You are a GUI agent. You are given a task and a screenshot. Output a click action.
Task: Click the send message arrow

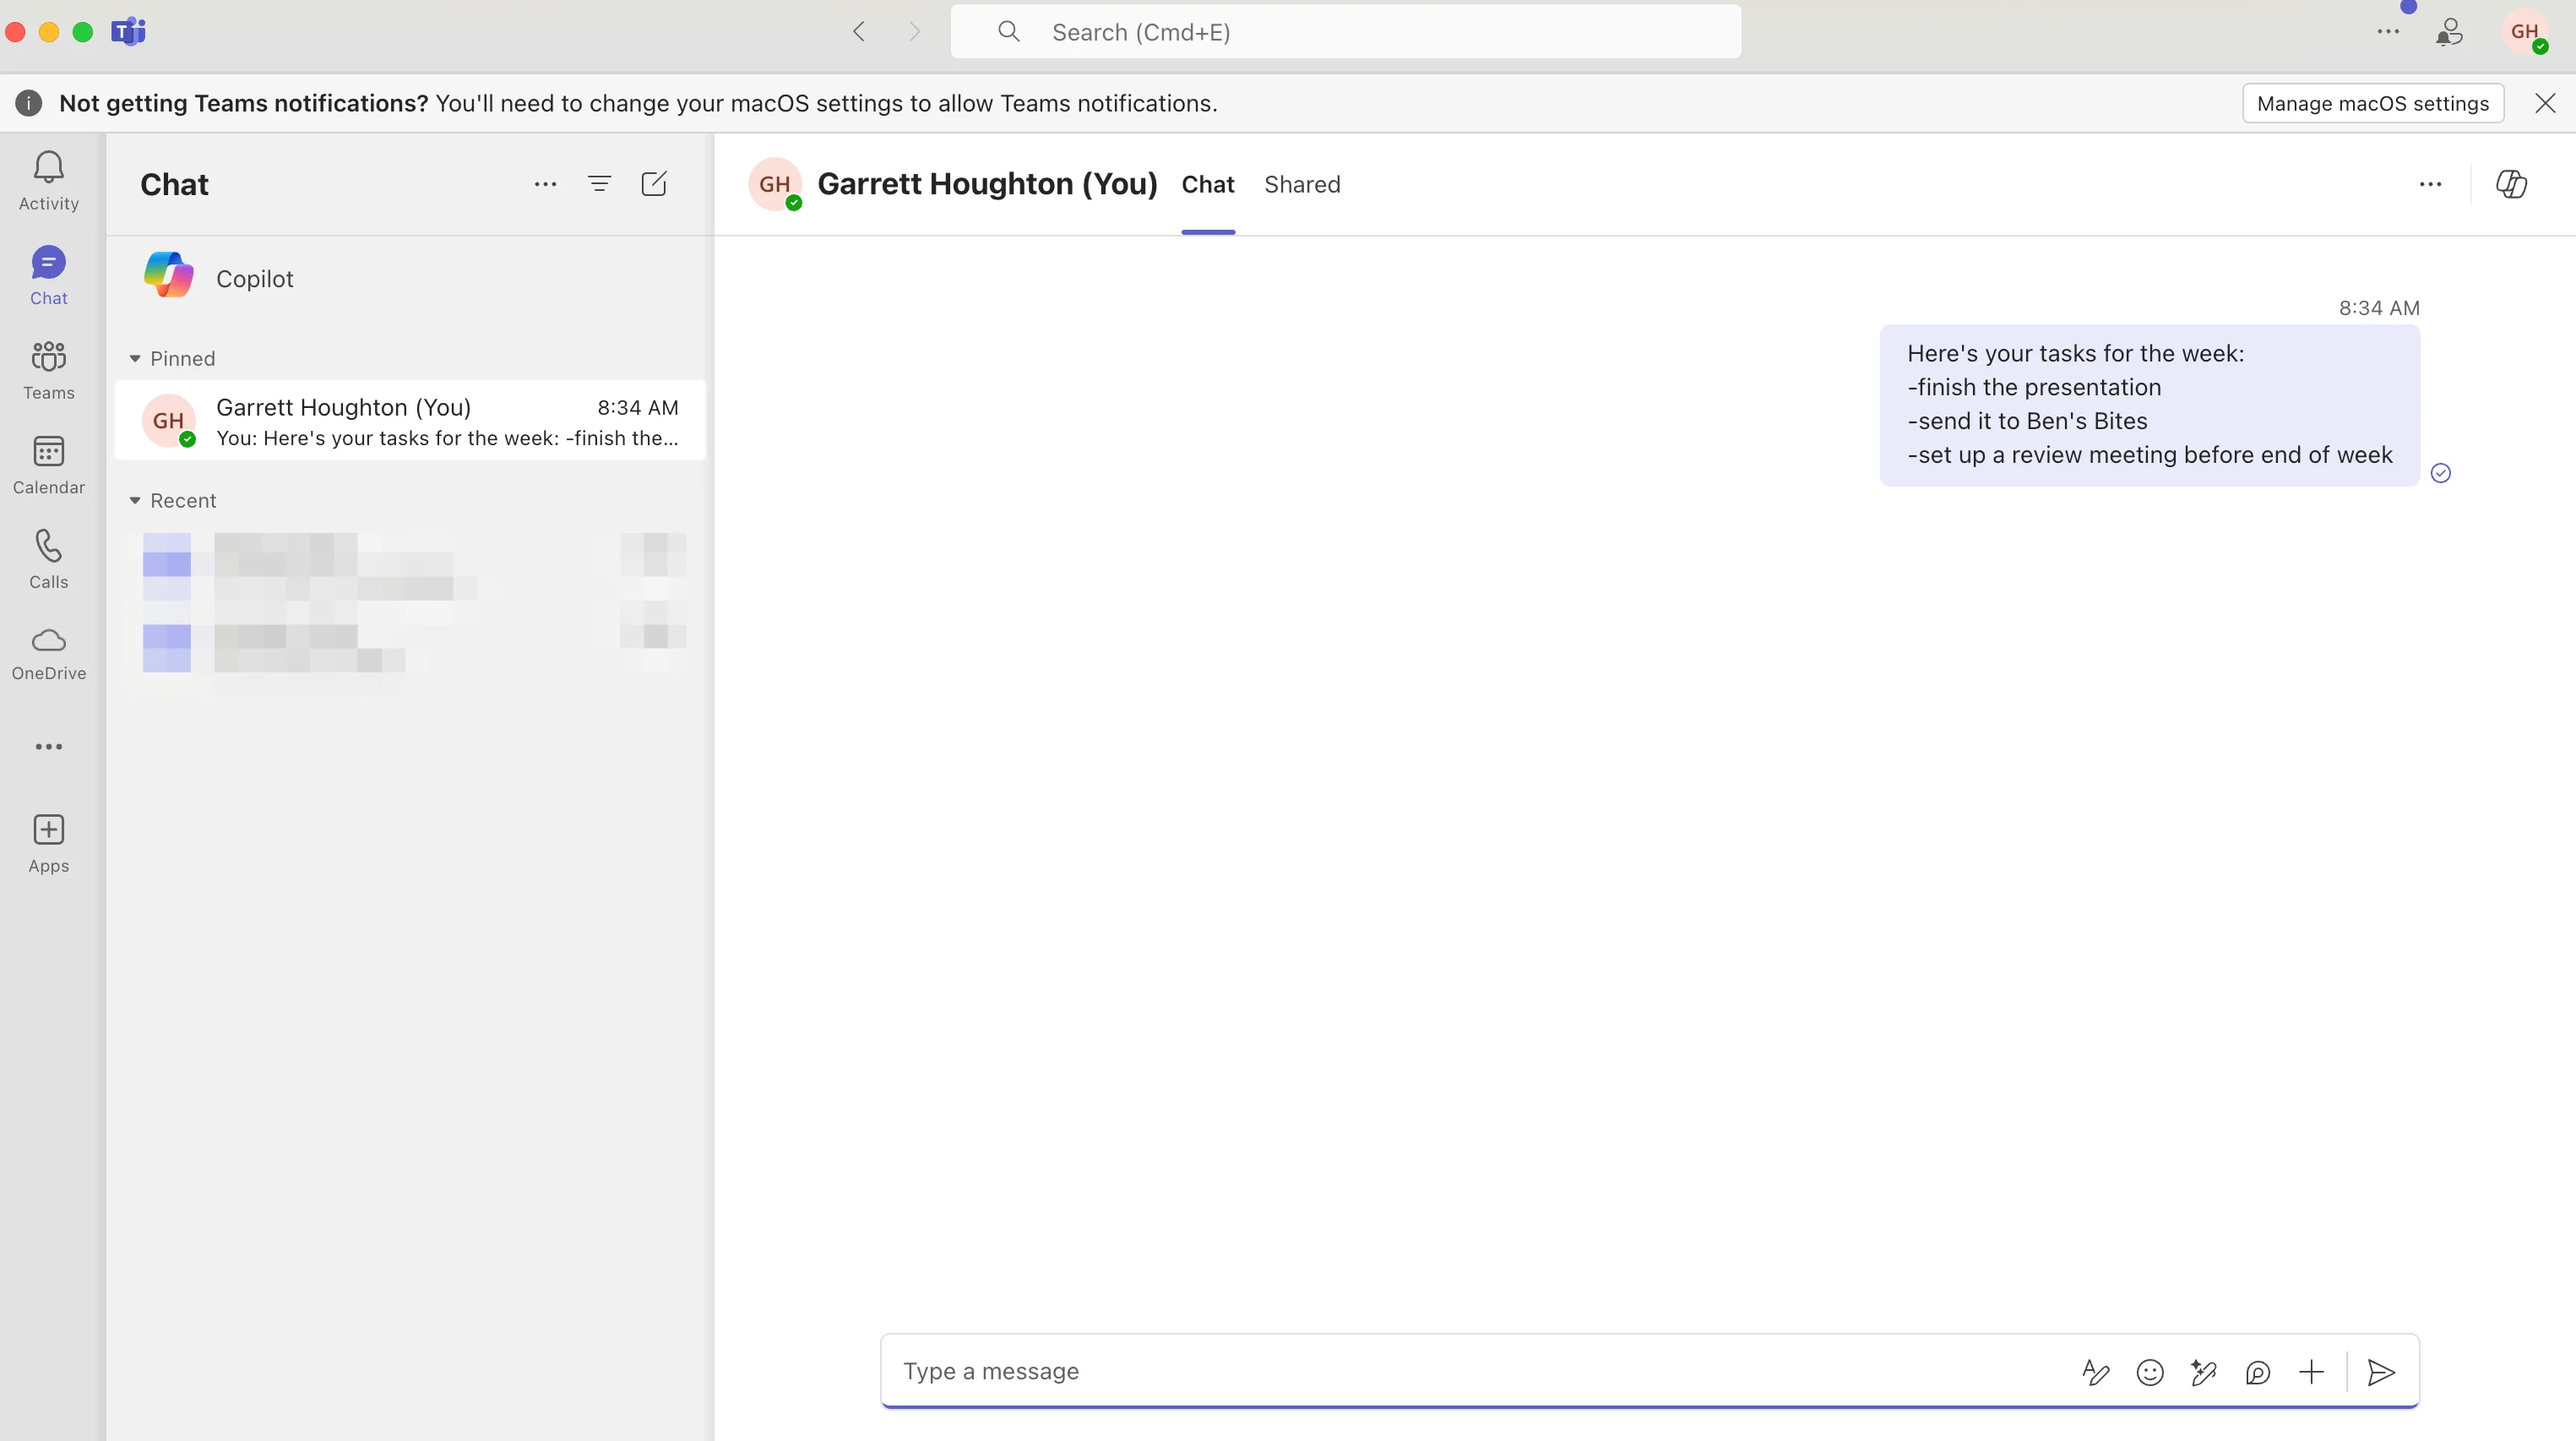2381,1372
